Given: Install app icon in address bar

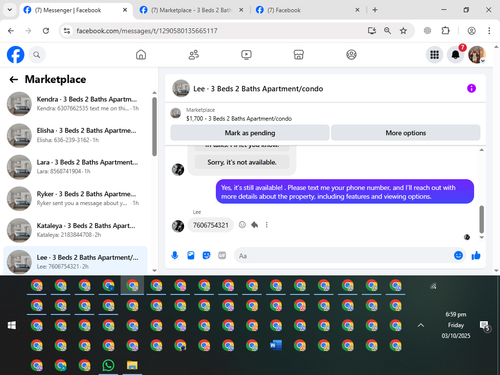Looking at the screenshot, I should tap(372, 31).
